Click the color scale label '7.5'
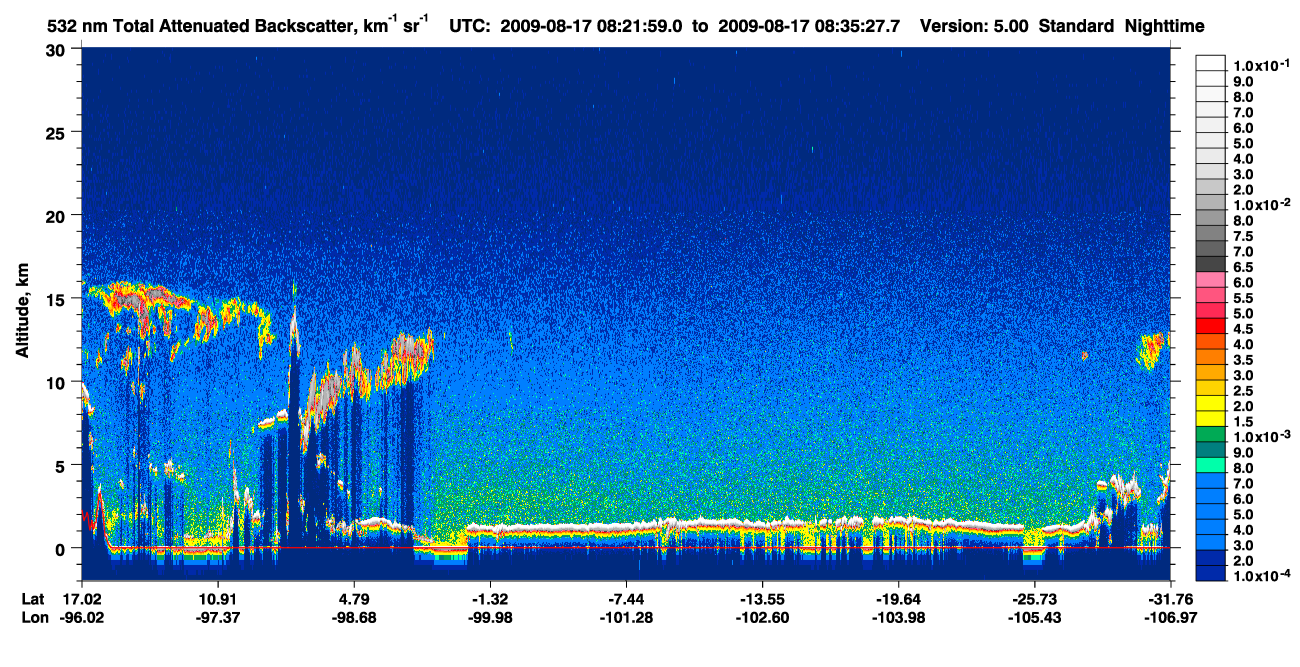 pos(1244,235)
